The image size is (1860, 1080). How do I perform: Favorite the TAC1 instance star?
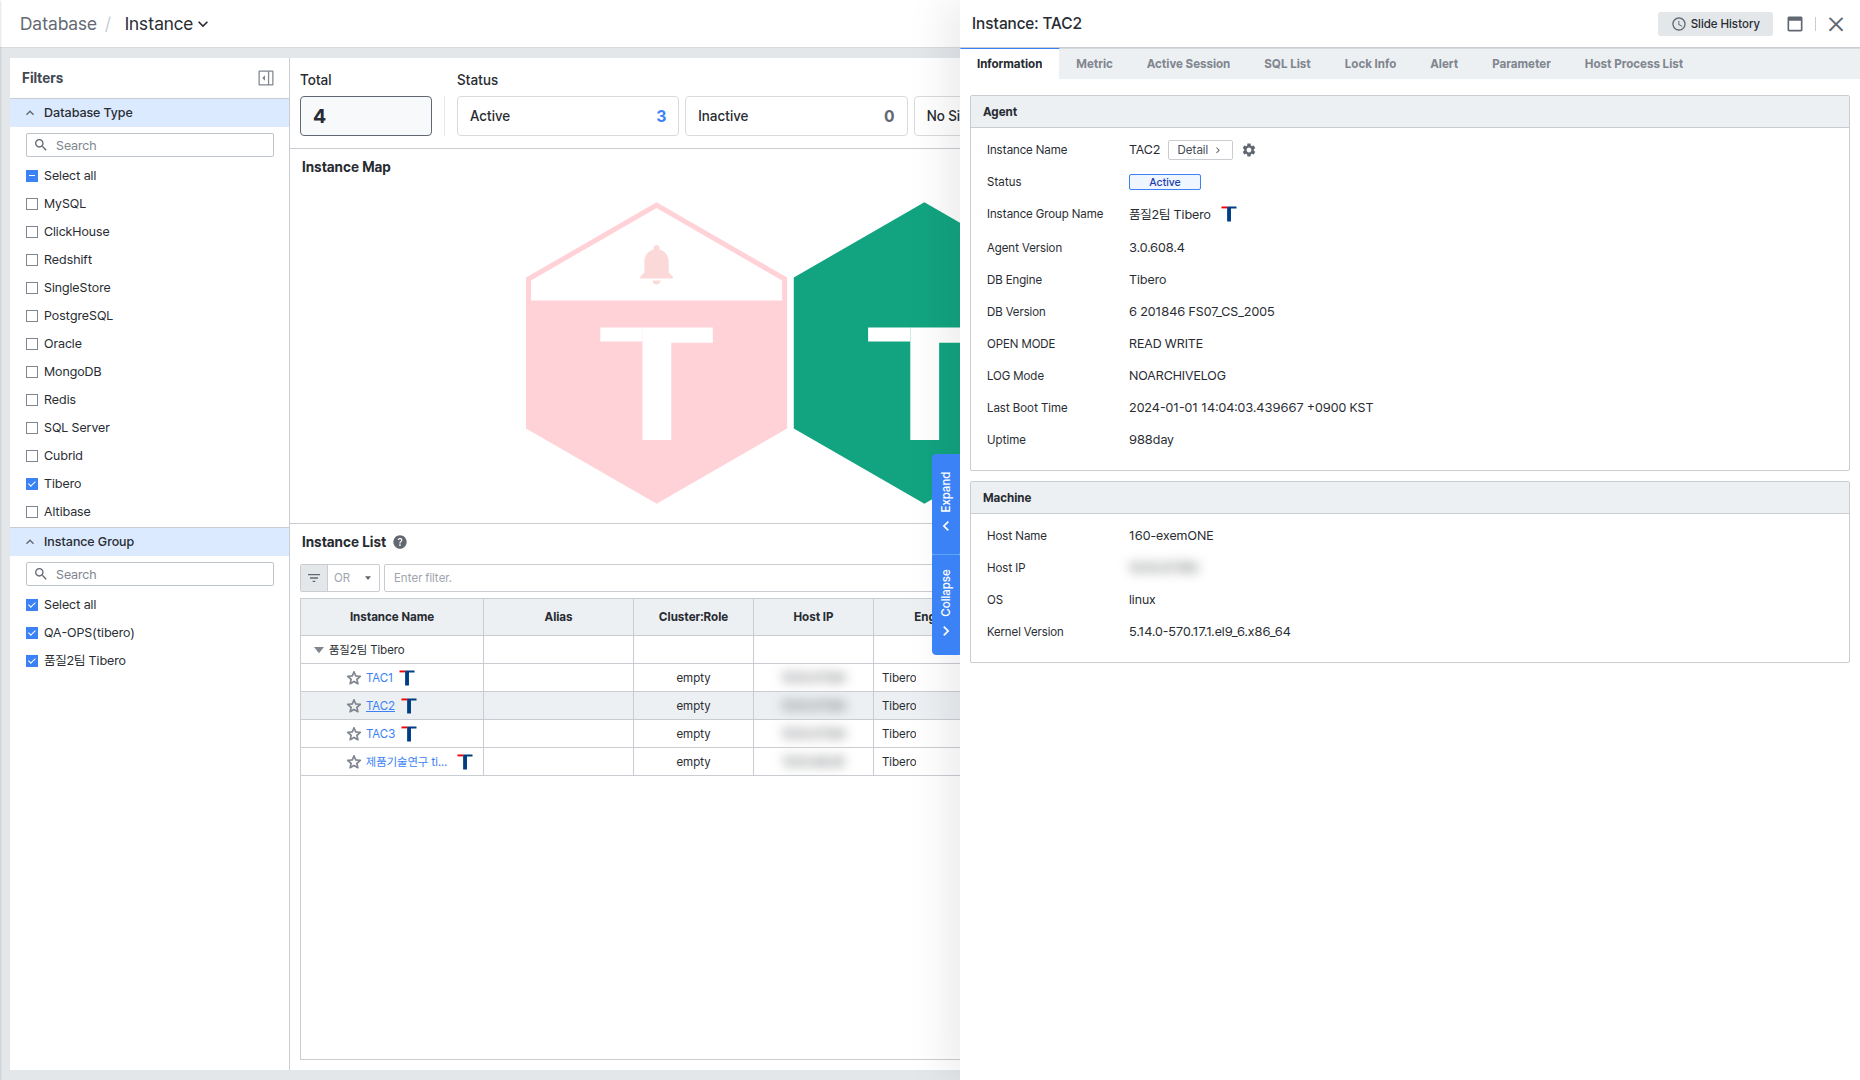354,678
